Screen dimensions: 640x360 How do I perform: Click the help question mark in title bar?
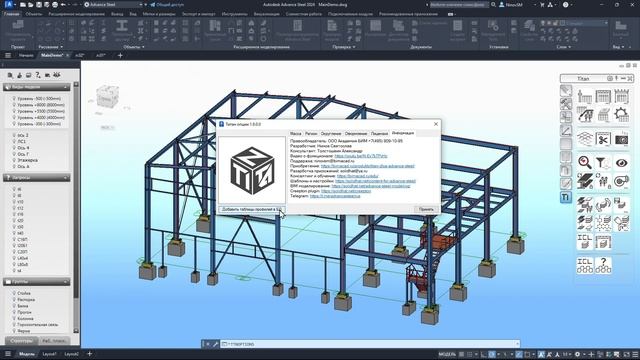(x=565, y=4)
